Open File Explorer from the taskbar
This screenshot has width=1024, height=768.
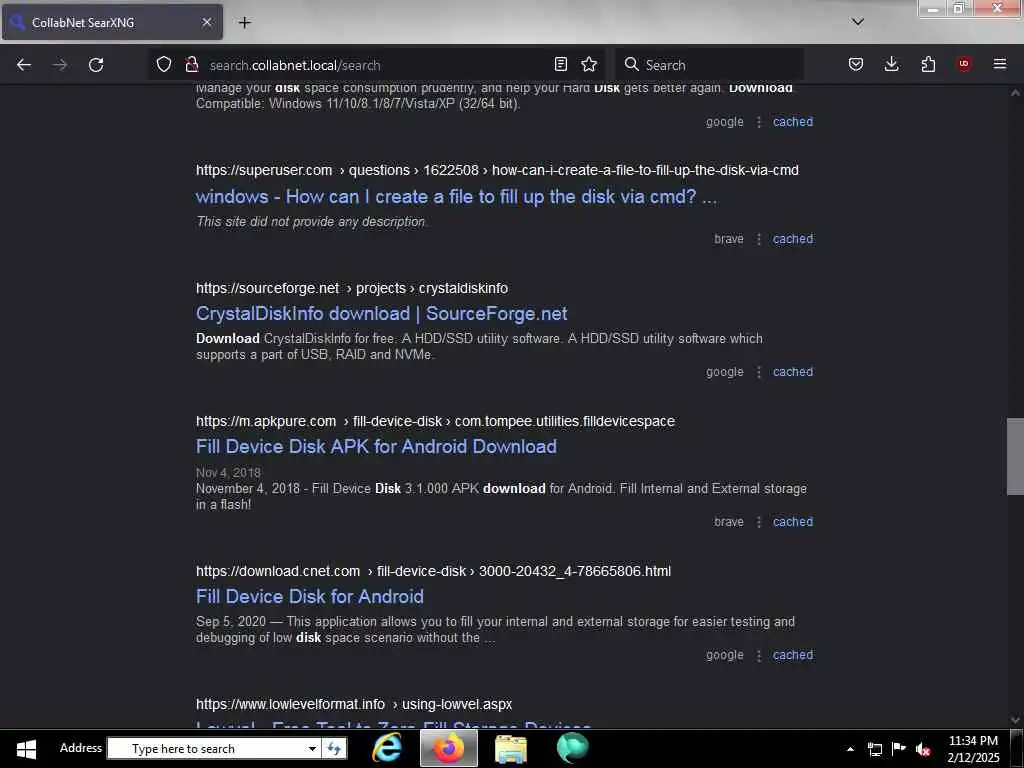coord(511,748)
